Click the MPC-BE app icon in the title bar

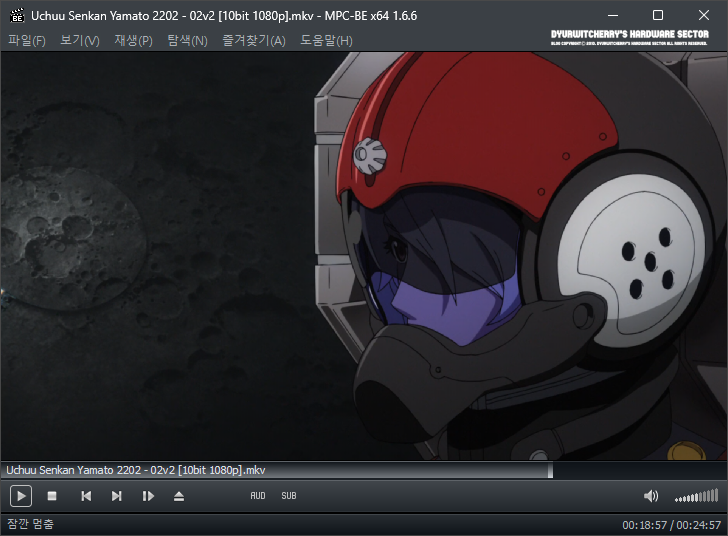(17, 15)
